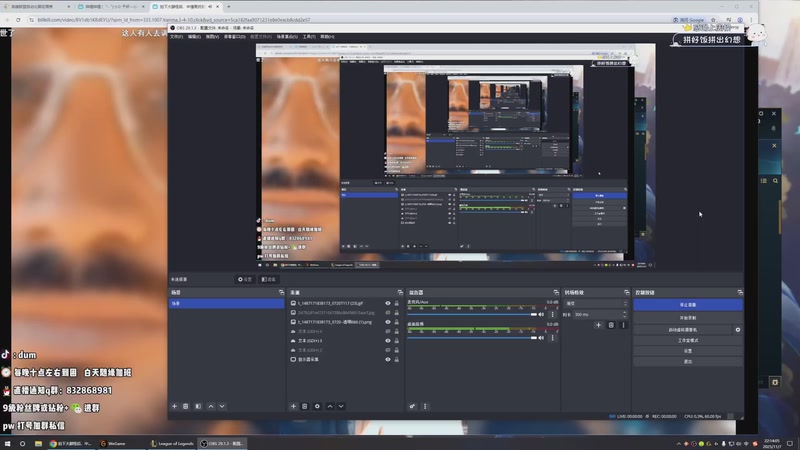The width and height of the screenshot is (800, 450).
Task: Open virtual camera settings gear icon
Action: (738, 329)
